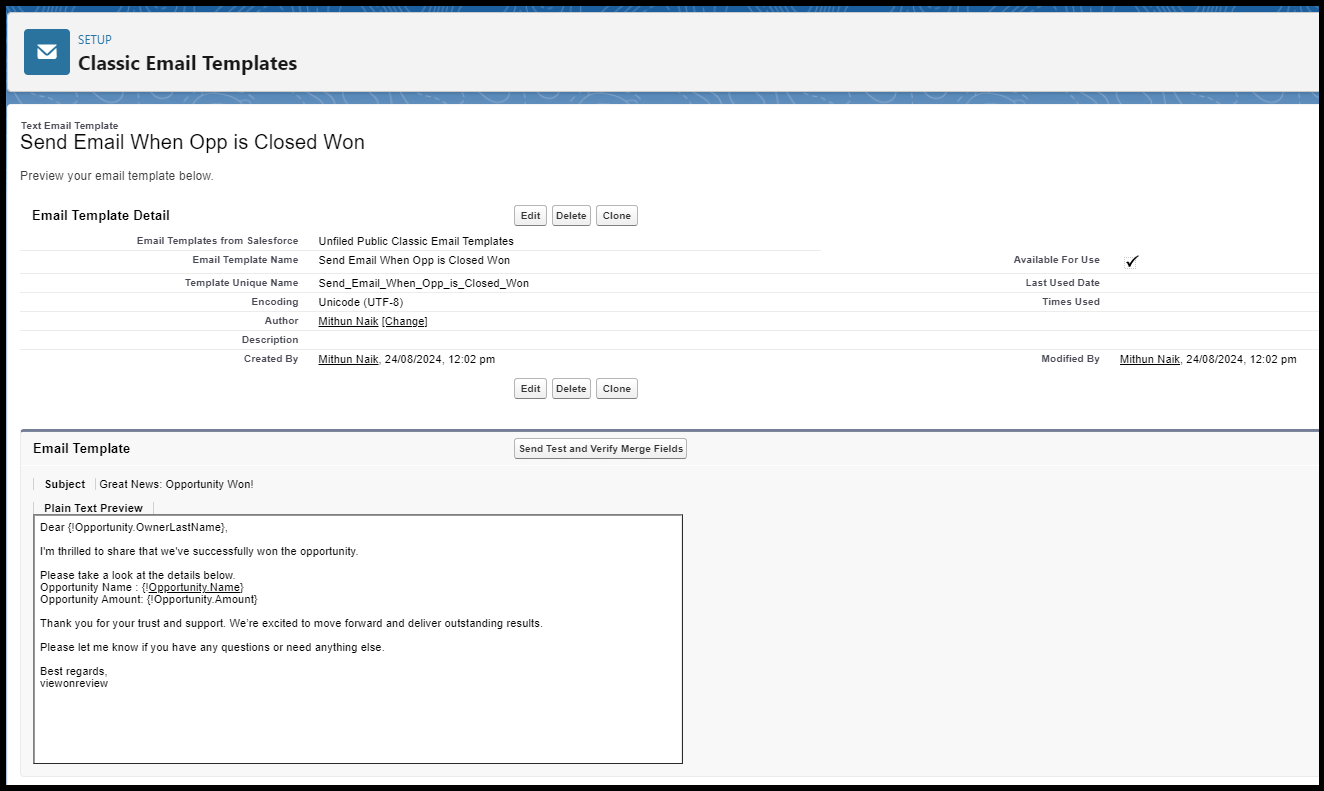Click the 'Email Template Detail' section heading
This screenshot has height=791, width=1324.
101,215
